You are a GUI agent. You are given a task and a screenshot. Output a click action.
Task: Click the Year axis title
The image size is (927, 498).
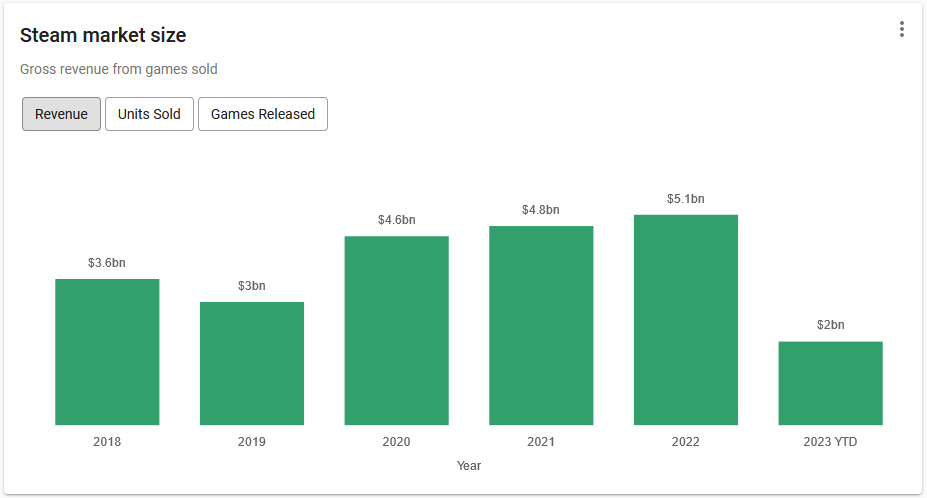469,466
